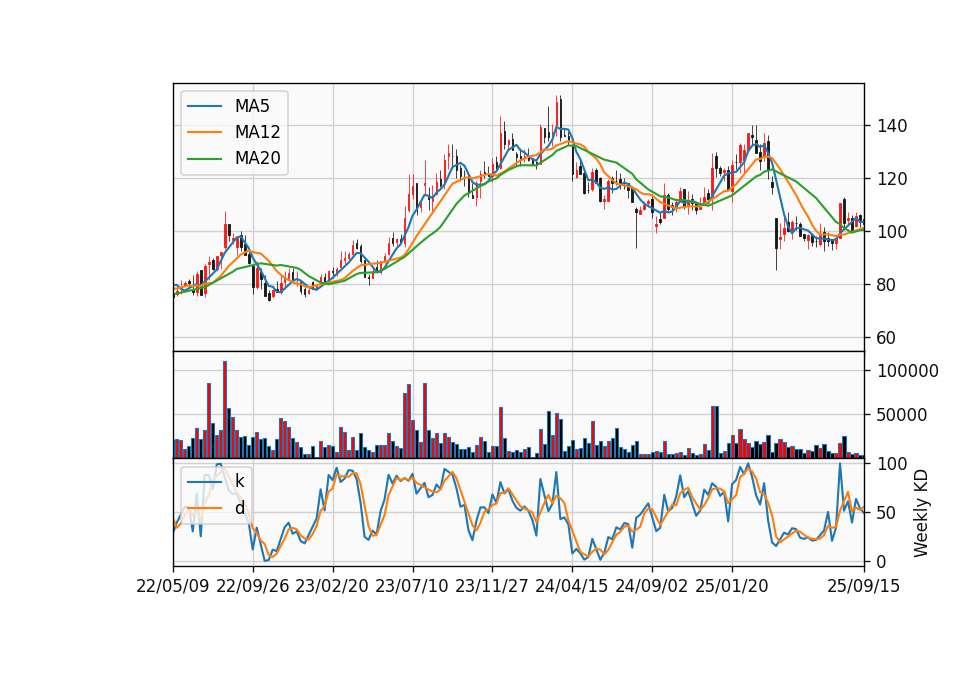The image size is (960, 690).
Task: Click the 0 tick on Weekly KD axis
Action: (882, 561)
